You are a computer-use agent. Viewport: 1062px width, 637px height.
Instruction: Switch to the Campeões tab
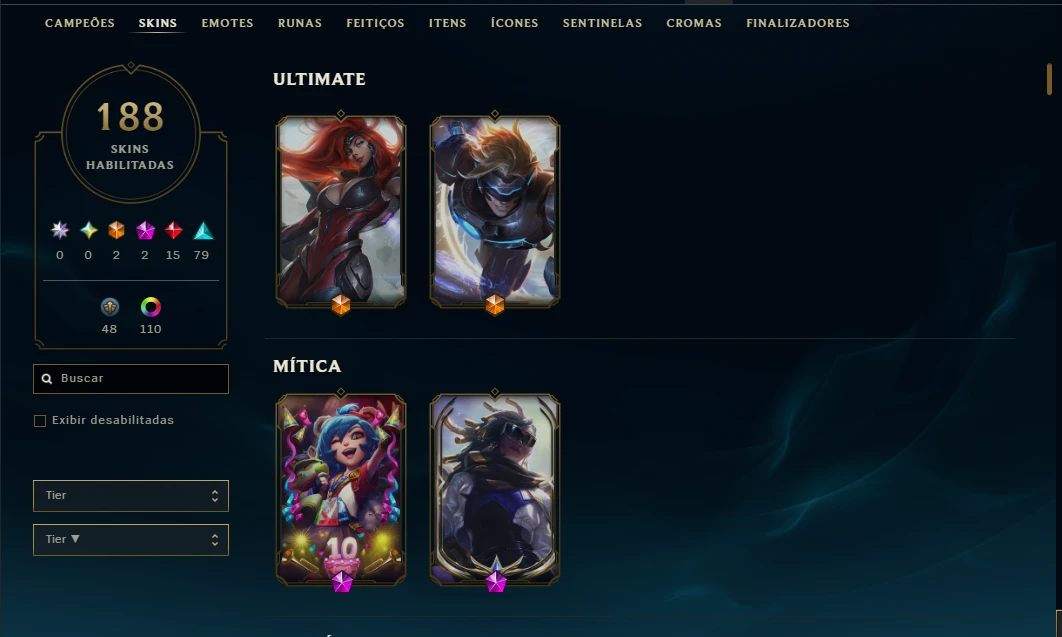coord(80,23)
